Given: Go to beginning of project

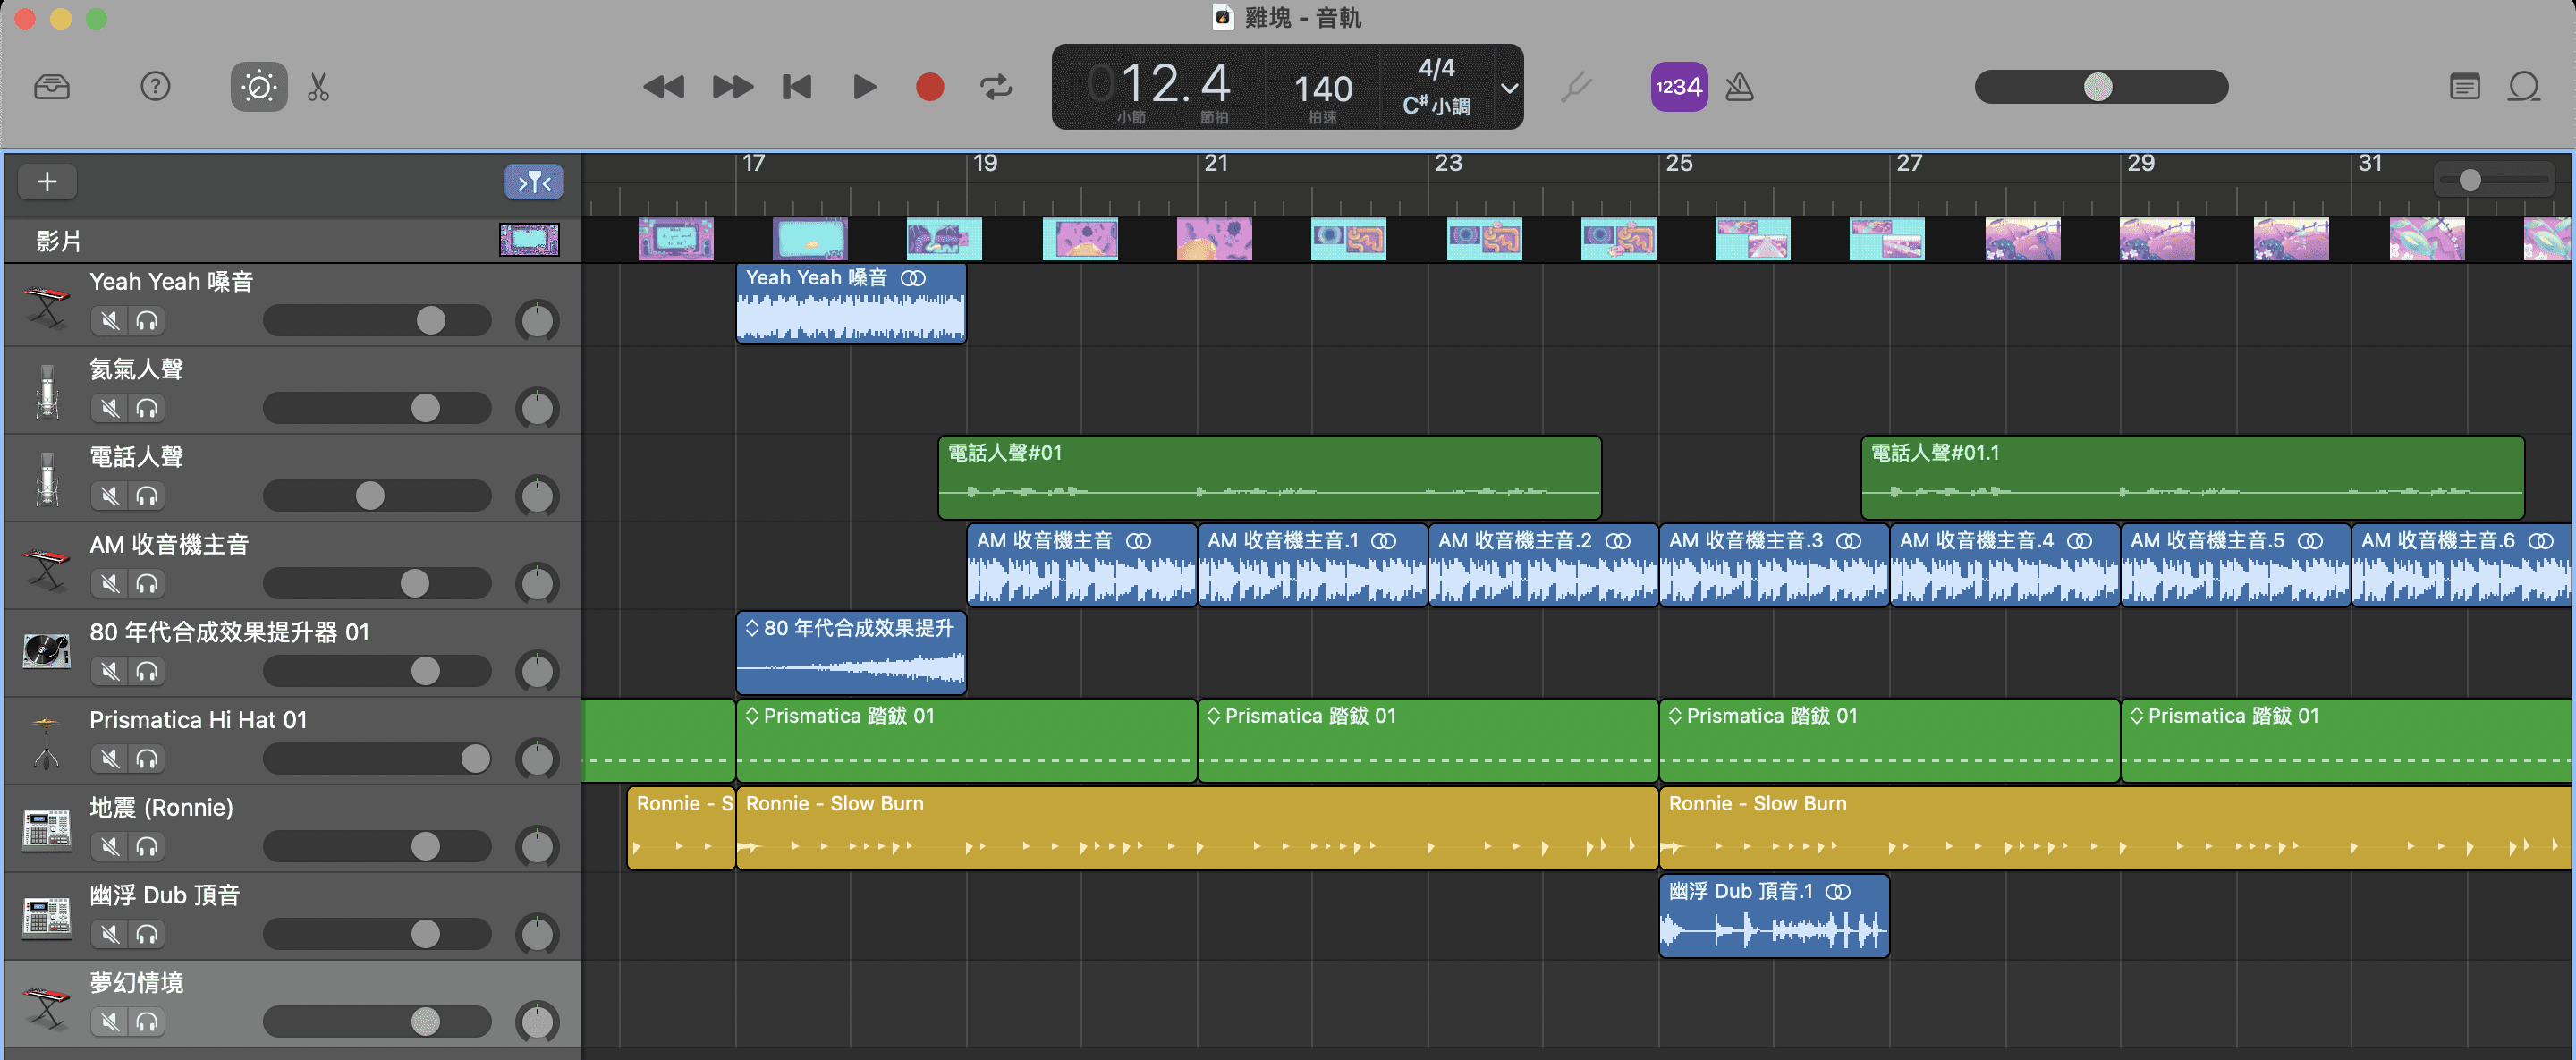Looking at the screenshot, I should [797, 87].
